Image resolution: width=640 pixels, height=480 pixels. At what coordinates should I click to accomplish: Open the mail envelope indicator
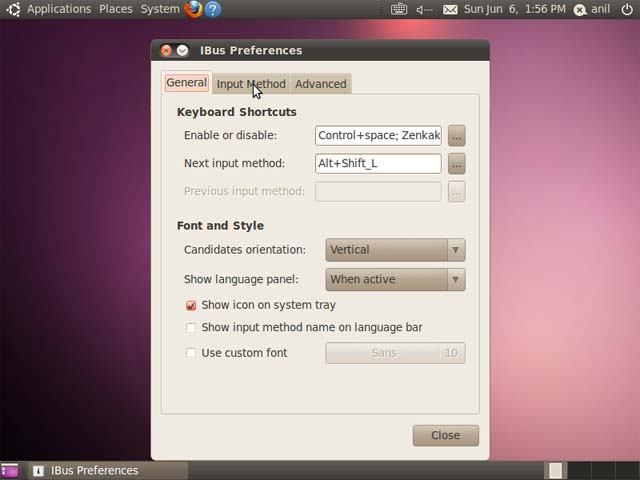[x=450, y=9]
